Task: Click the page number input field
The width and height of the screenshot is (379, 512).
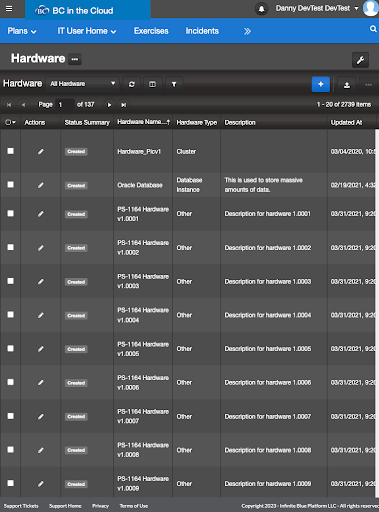Action: tap(65, 105)
